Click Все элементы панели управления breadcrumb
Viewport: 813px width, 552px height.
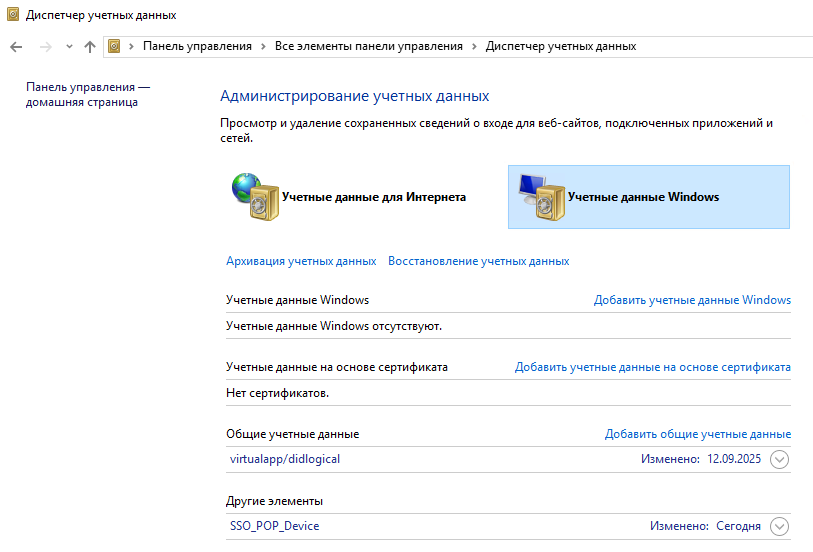(369, 46)
